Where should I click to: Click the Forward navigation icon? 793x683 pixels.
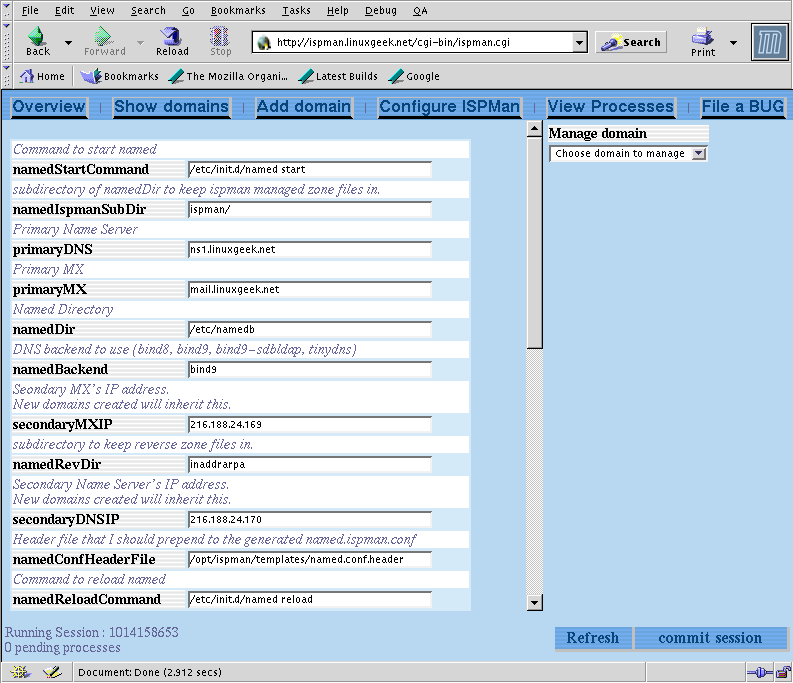[x=105, y=41]
